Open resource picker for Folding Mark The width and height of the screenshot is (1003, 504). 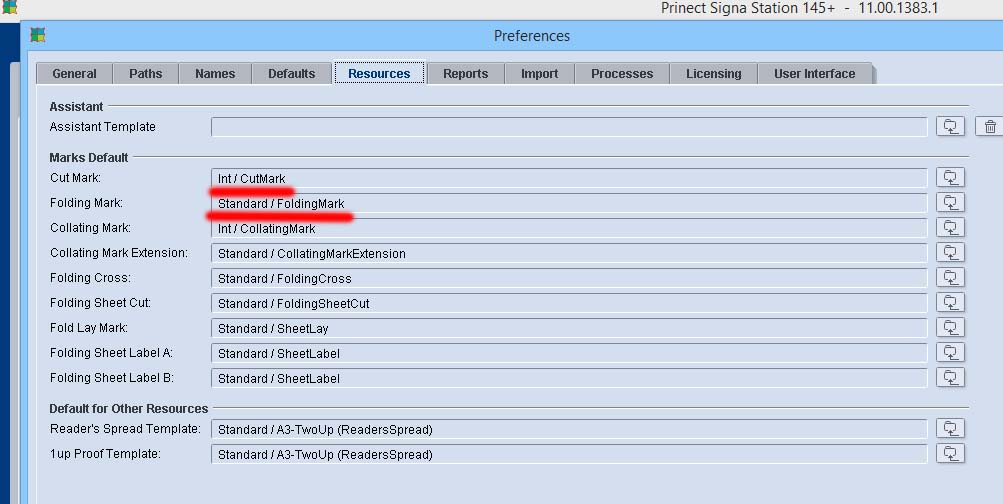pyautogui.click(x=950, y=202)
